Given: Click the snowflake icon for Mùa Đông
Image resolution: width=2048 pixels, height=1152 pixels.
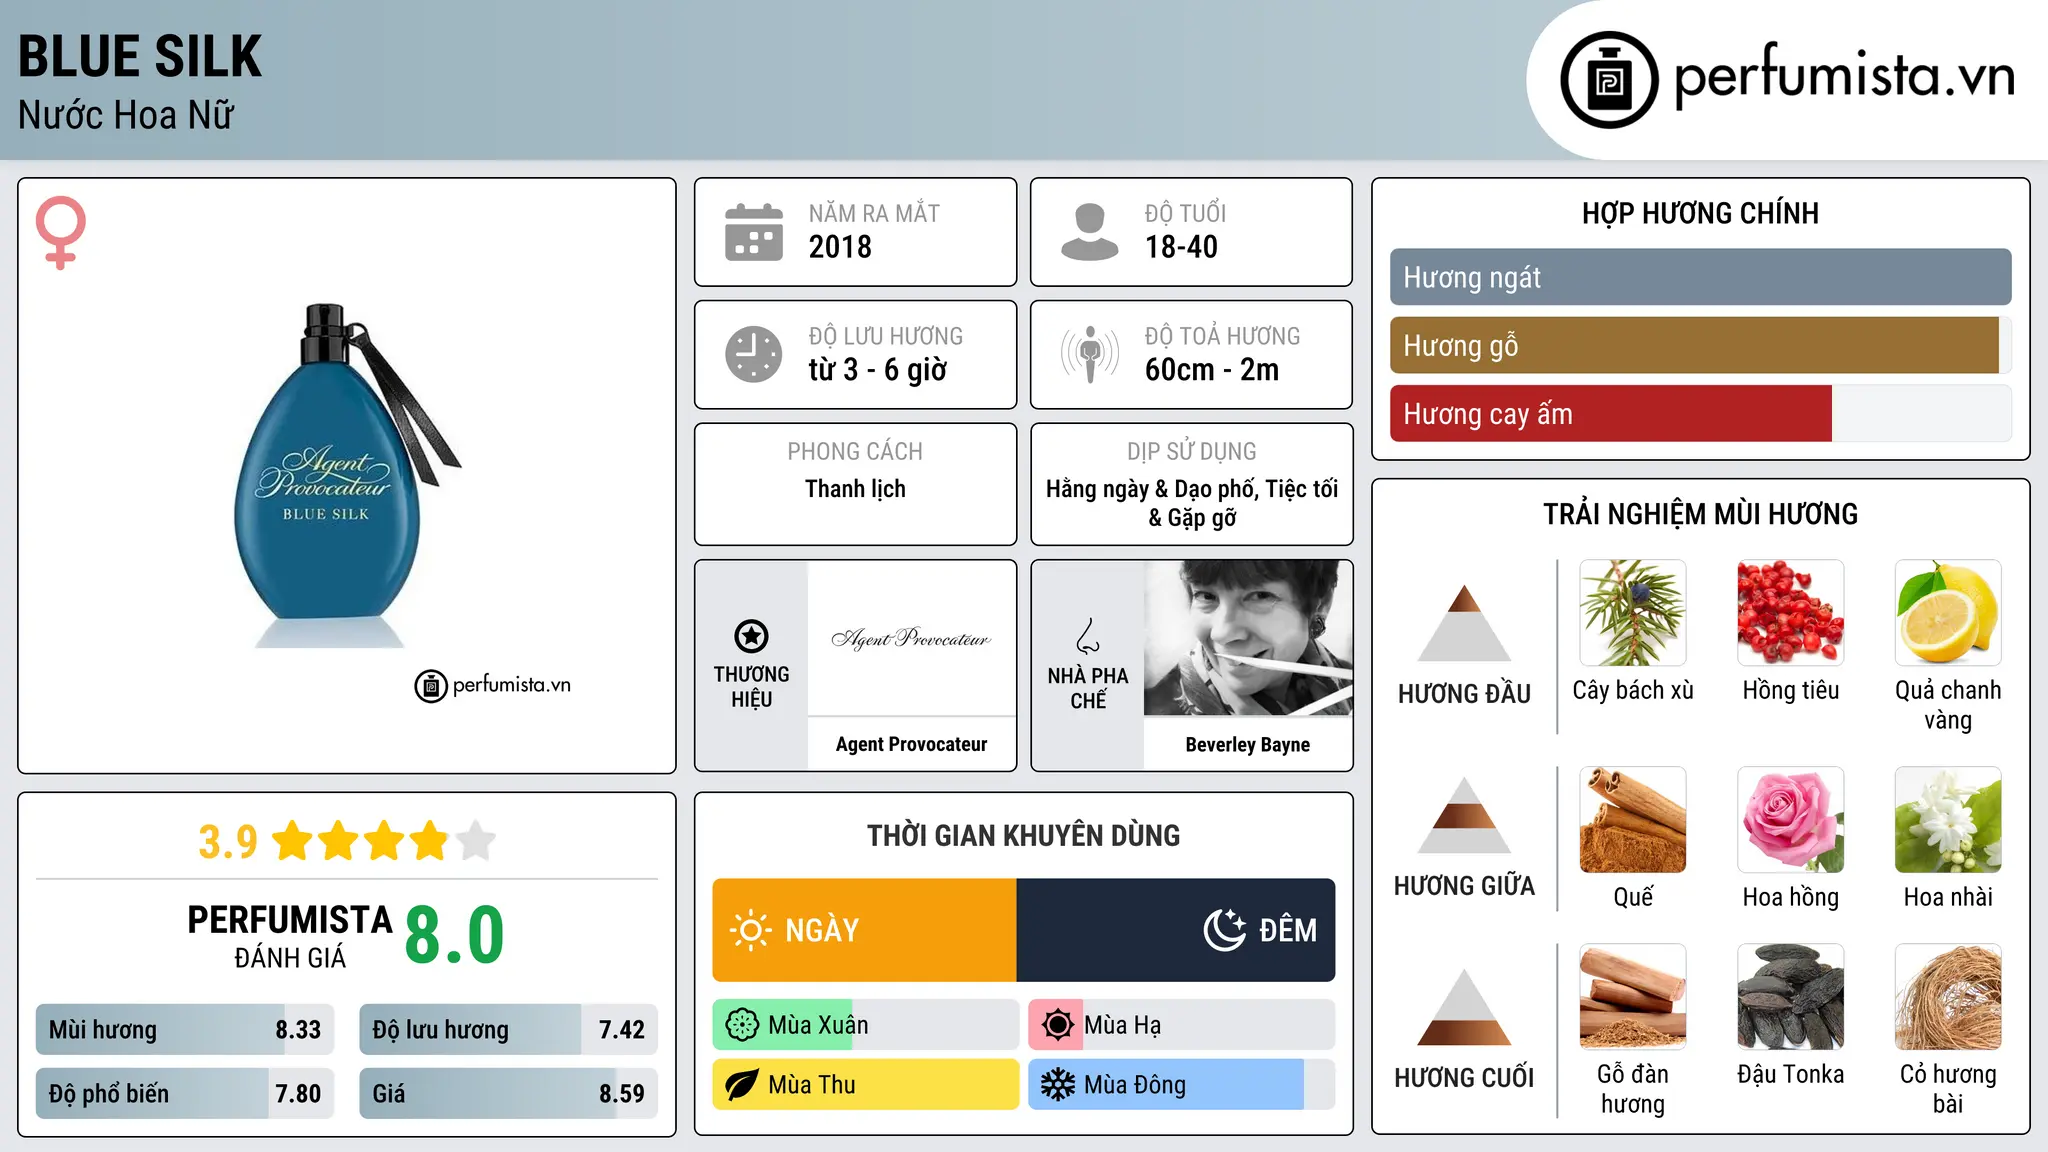Looking at the screenshot, I should [1057, 1085].
